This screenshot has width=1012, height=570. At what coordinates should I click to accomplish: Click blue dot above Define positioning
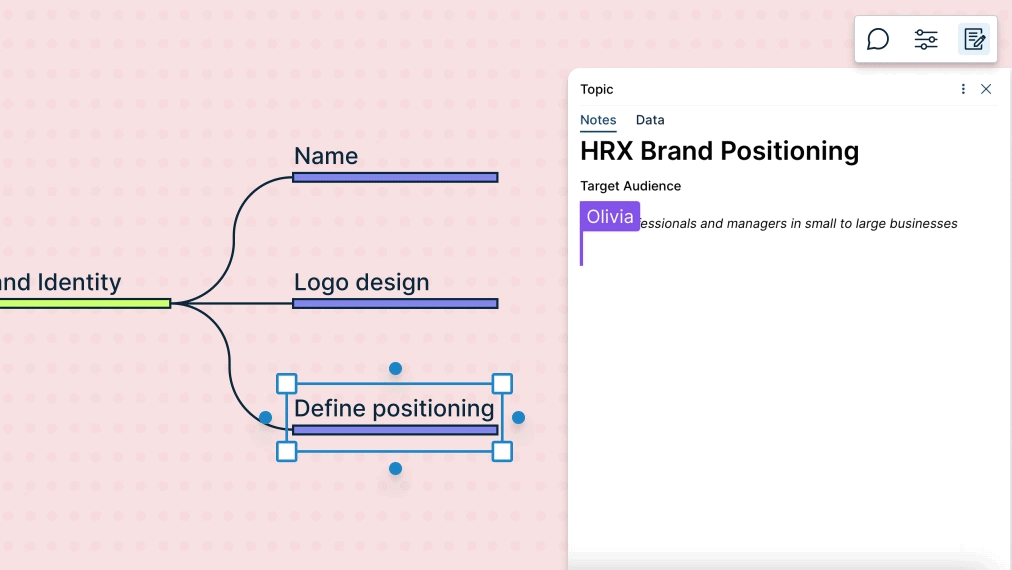click(x=395, y=369)
